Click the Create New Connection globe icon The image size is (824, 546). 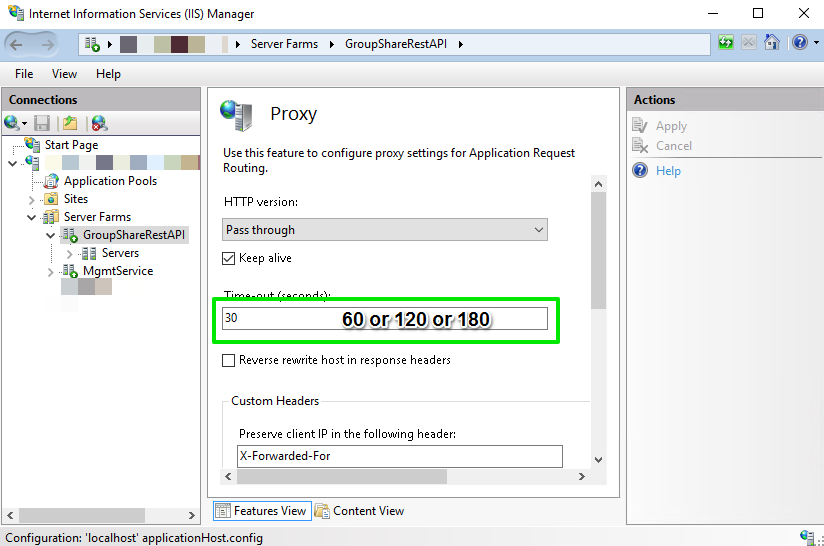[x=13, y=123]
